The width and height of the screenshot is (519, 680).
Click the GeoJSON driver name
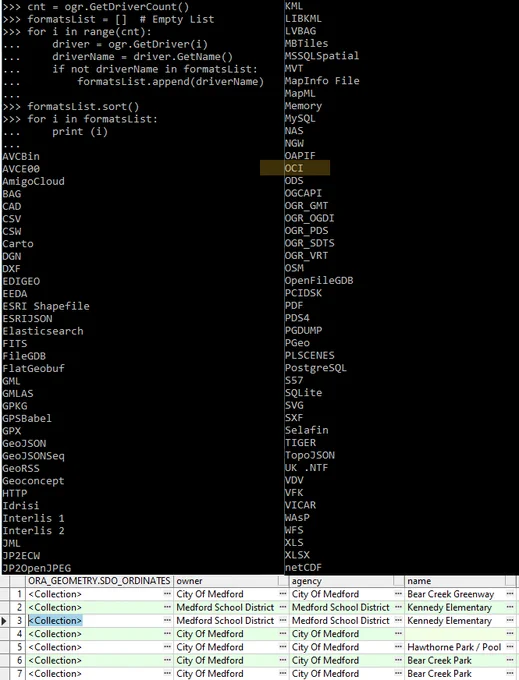pyautogui.click(x=24, y=443)
